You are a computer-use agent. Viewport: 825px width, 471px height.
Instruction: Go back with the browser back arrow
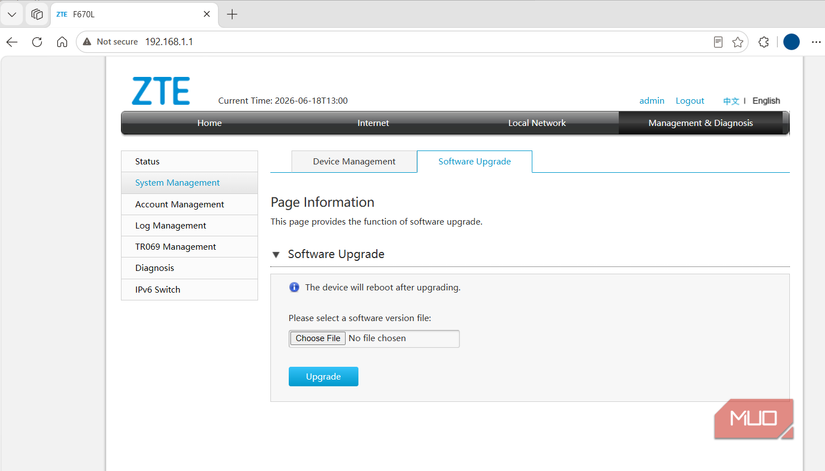[x=12, y=42]
